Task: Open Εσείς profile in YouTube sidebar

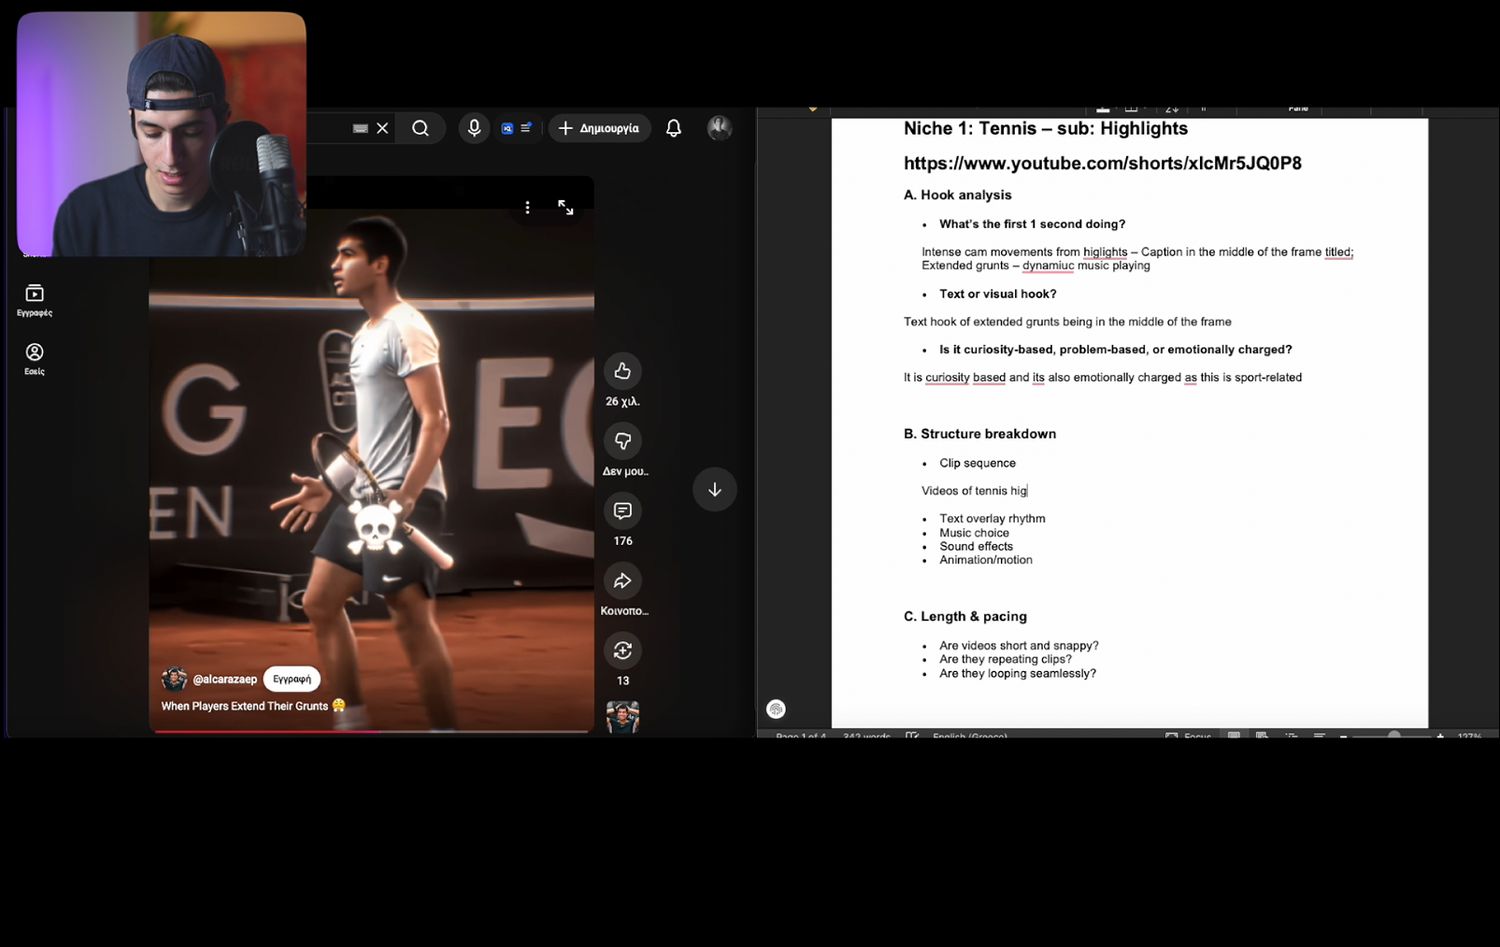Action: (34, 359)
